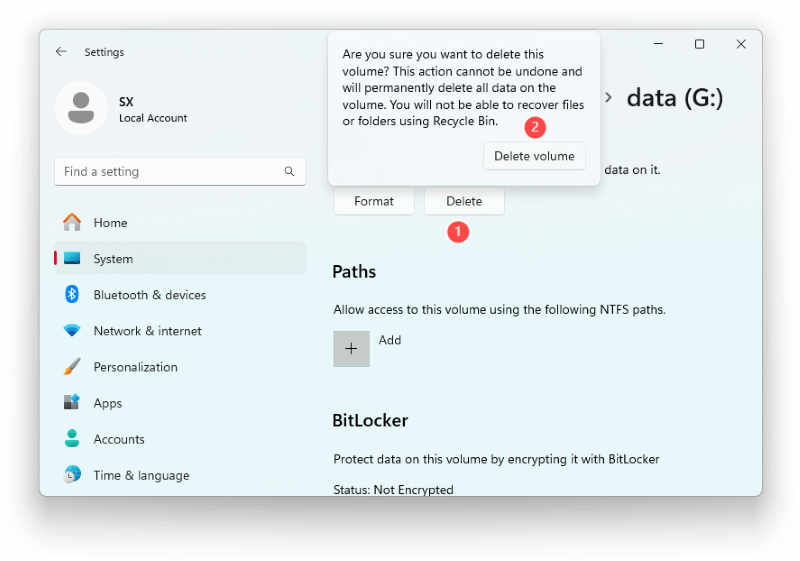Click the BitLocker heading

[370, 420]
